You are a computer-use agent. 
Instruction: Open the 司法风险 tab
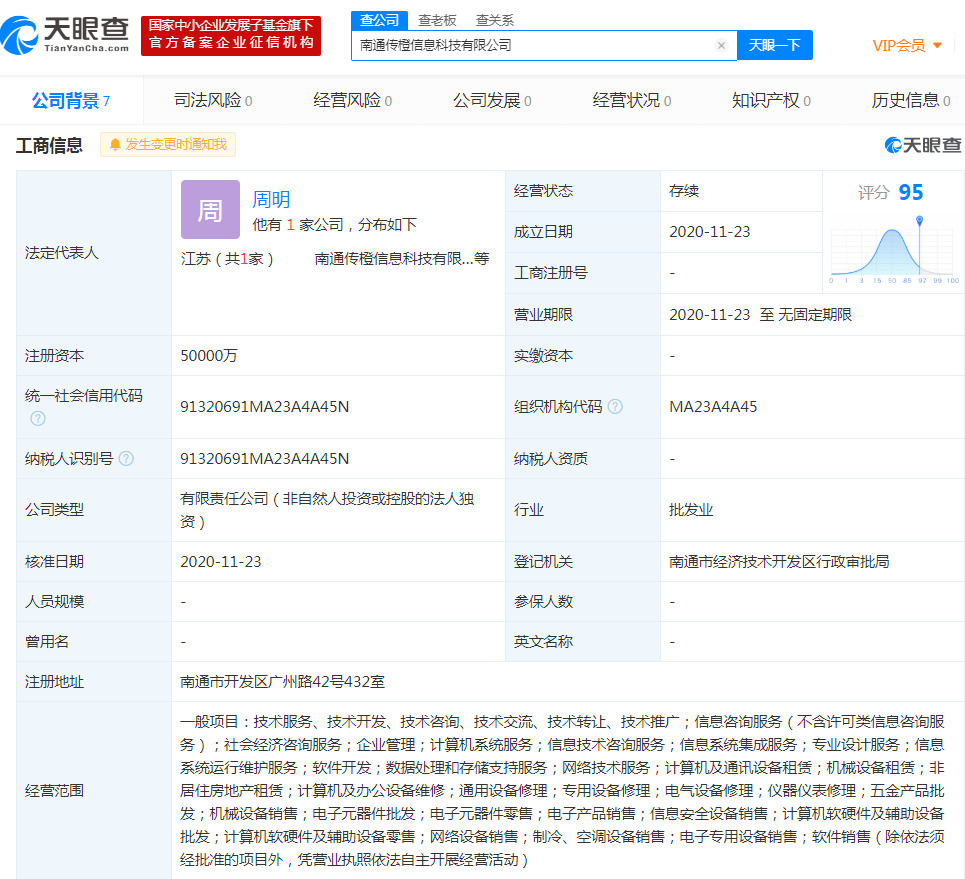(213, 100)
